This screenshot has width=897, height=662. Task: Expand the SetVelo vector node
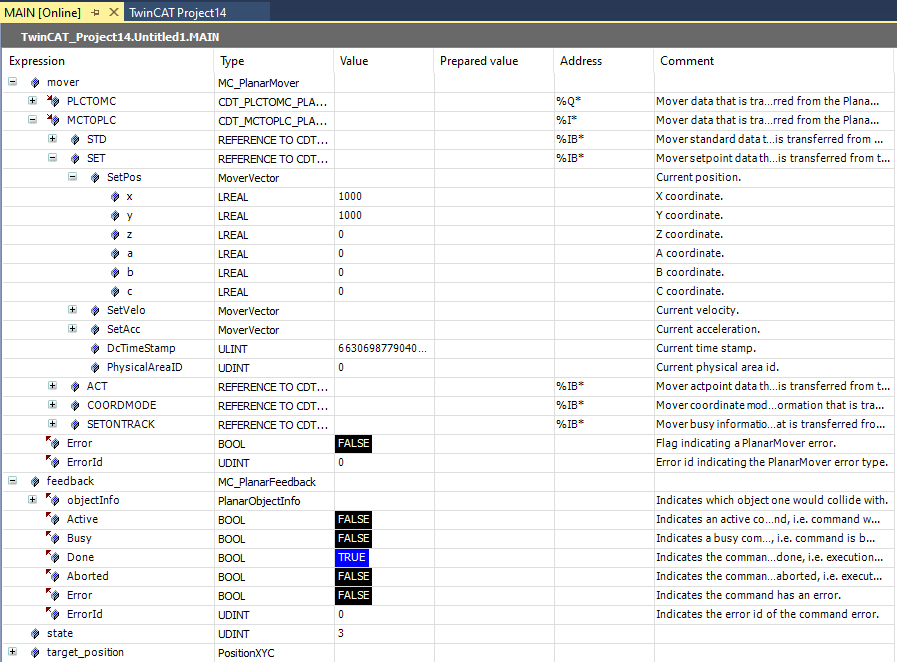(x=73, y=310)
